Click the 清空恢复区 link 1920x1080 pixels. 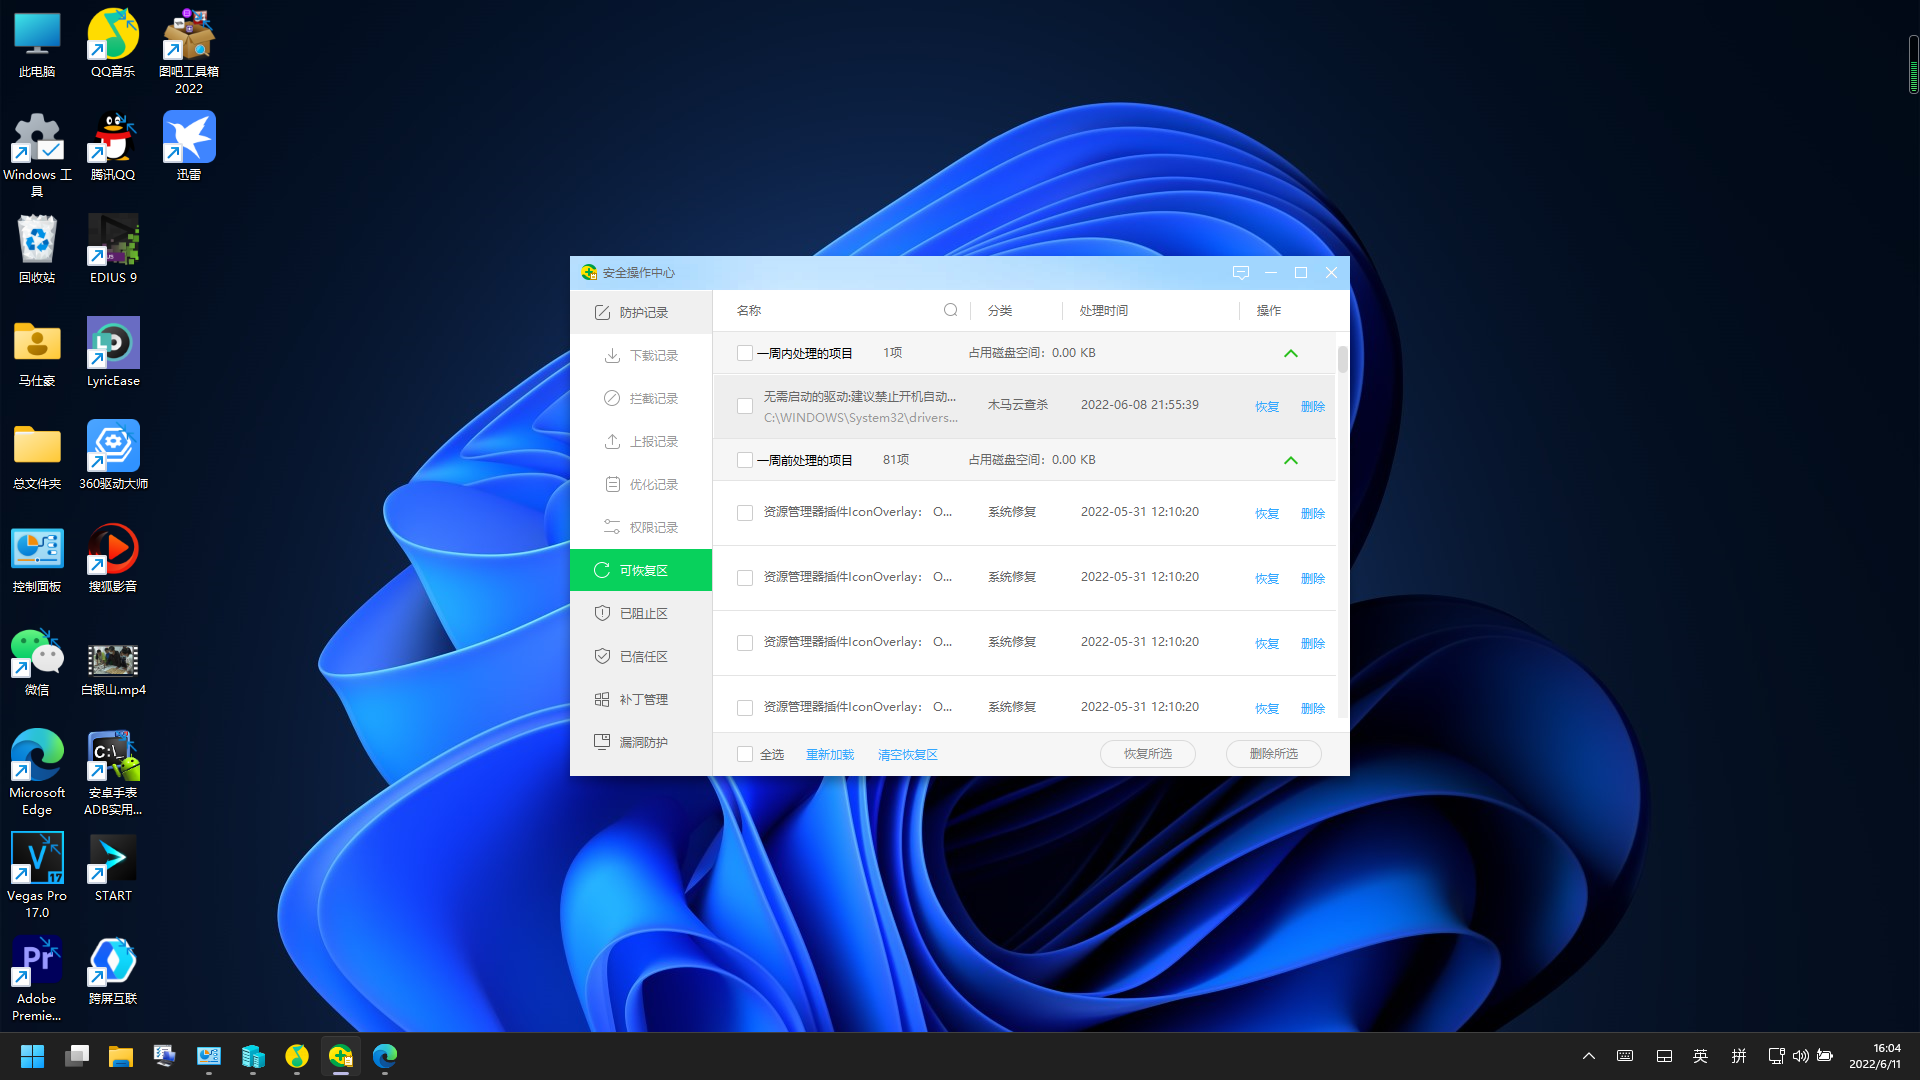pos(907,754)
